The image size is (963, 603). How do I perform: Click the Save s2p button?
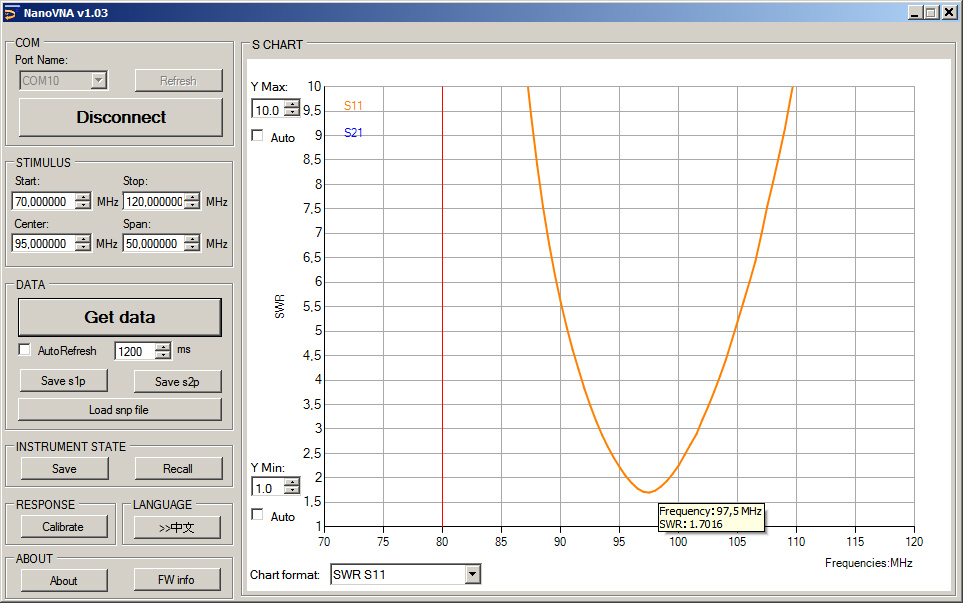pyautogui.click(x=177, y=381)
